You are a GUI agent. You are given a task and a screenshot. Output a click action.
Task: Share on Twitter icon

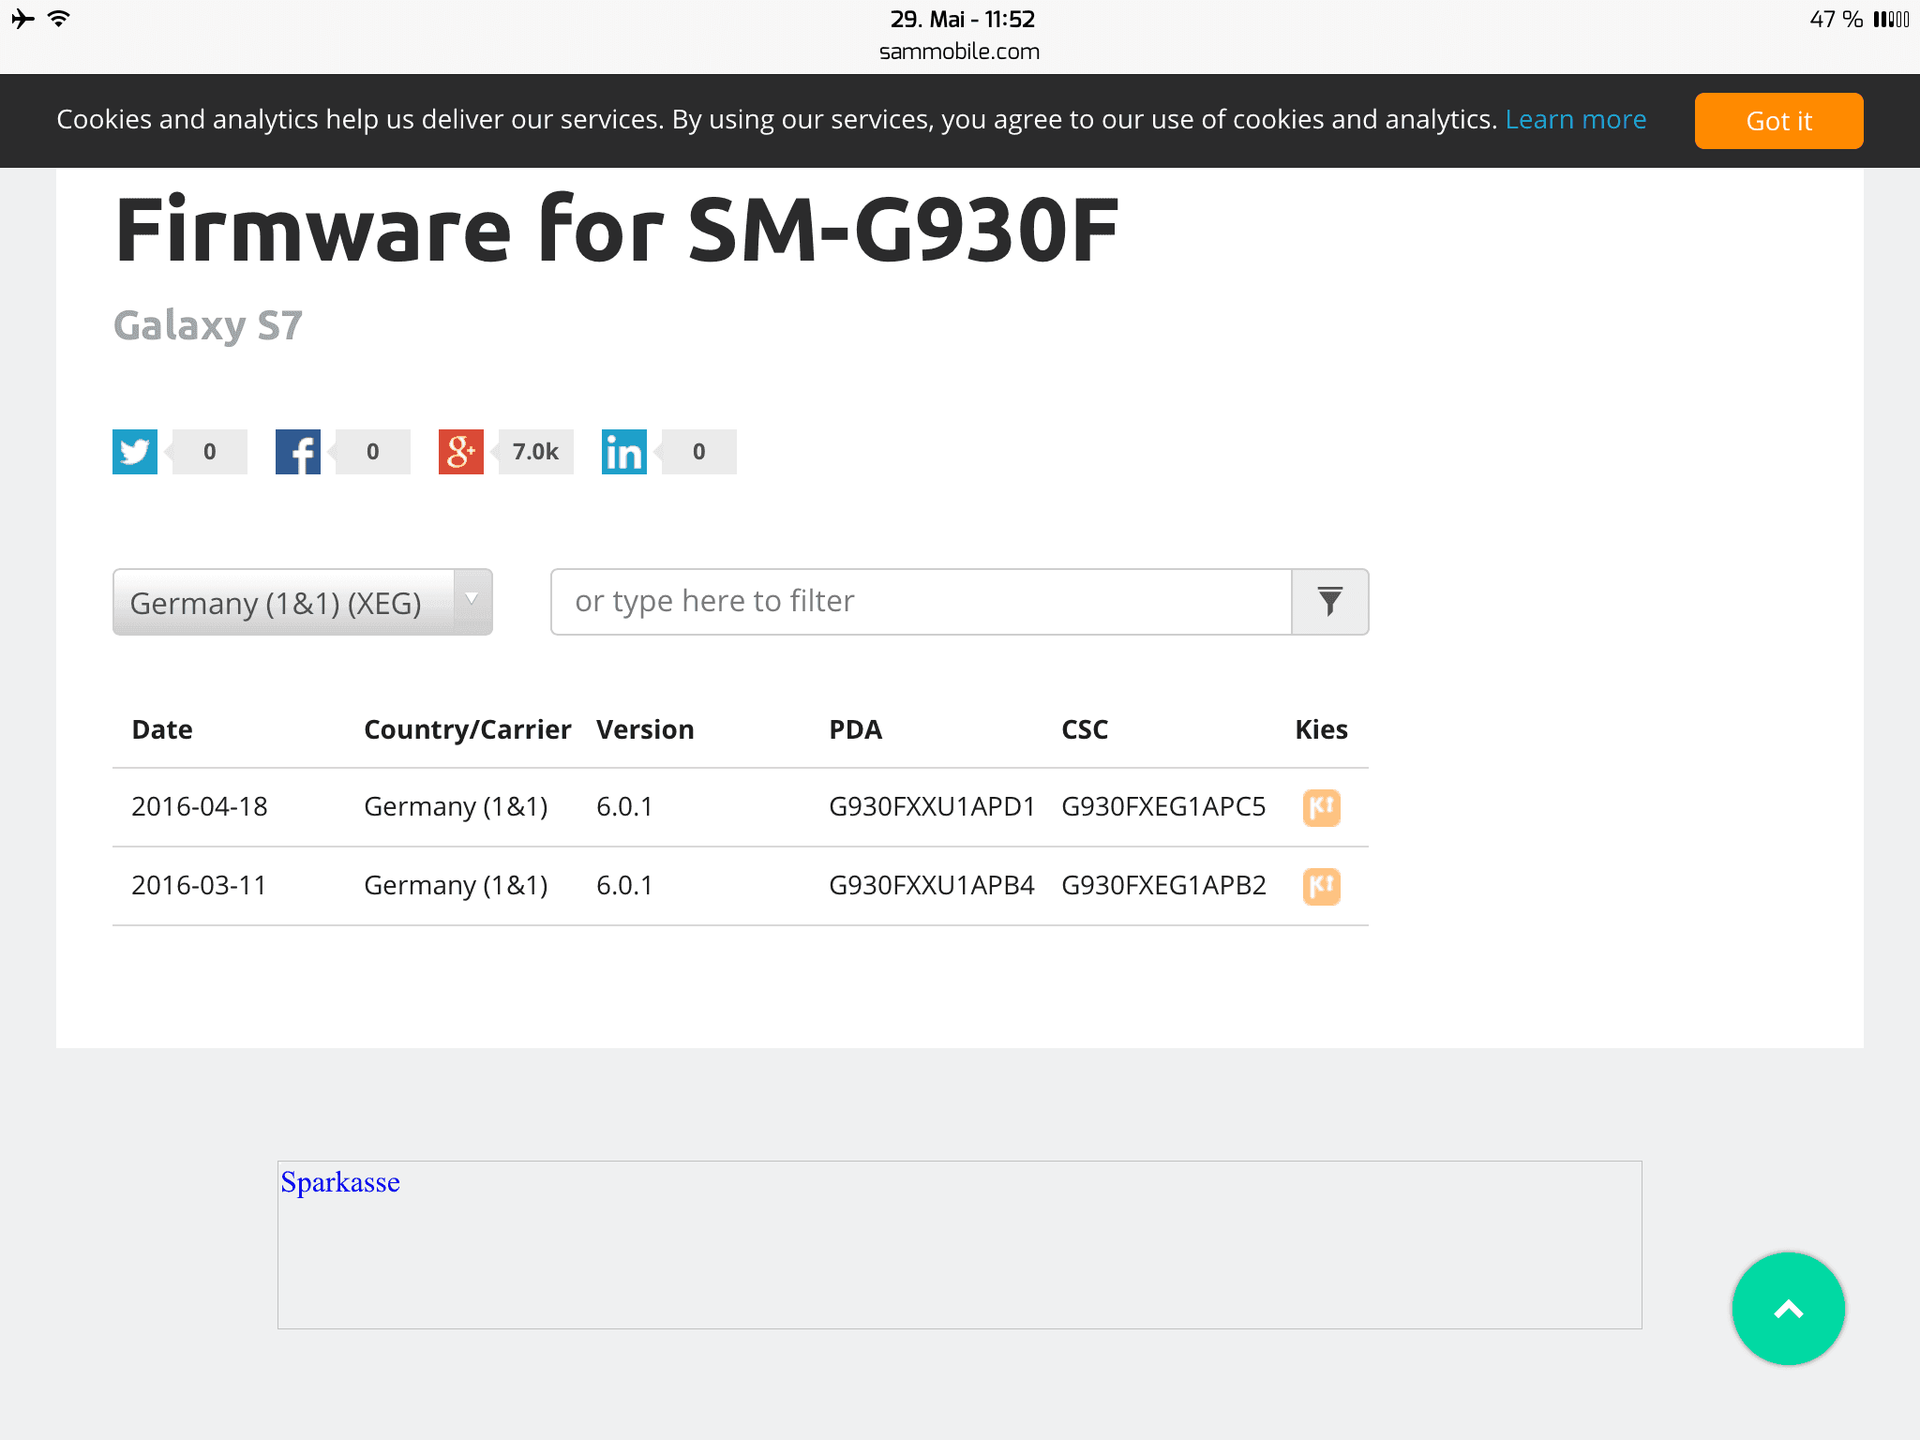pos(135,452)
